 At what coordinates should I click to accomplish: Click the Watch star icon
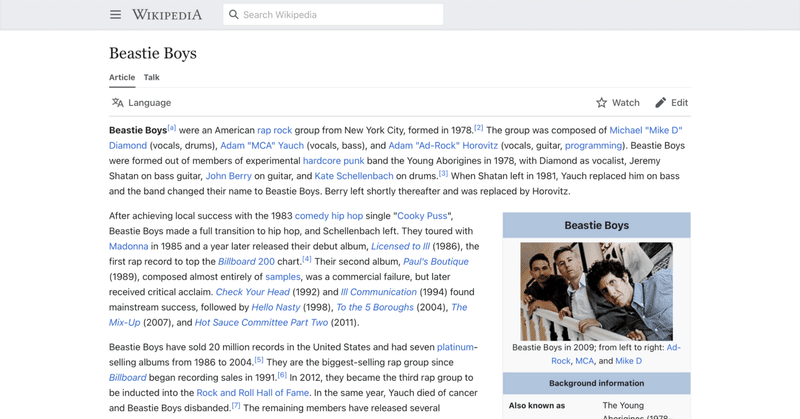coord(601,102)
